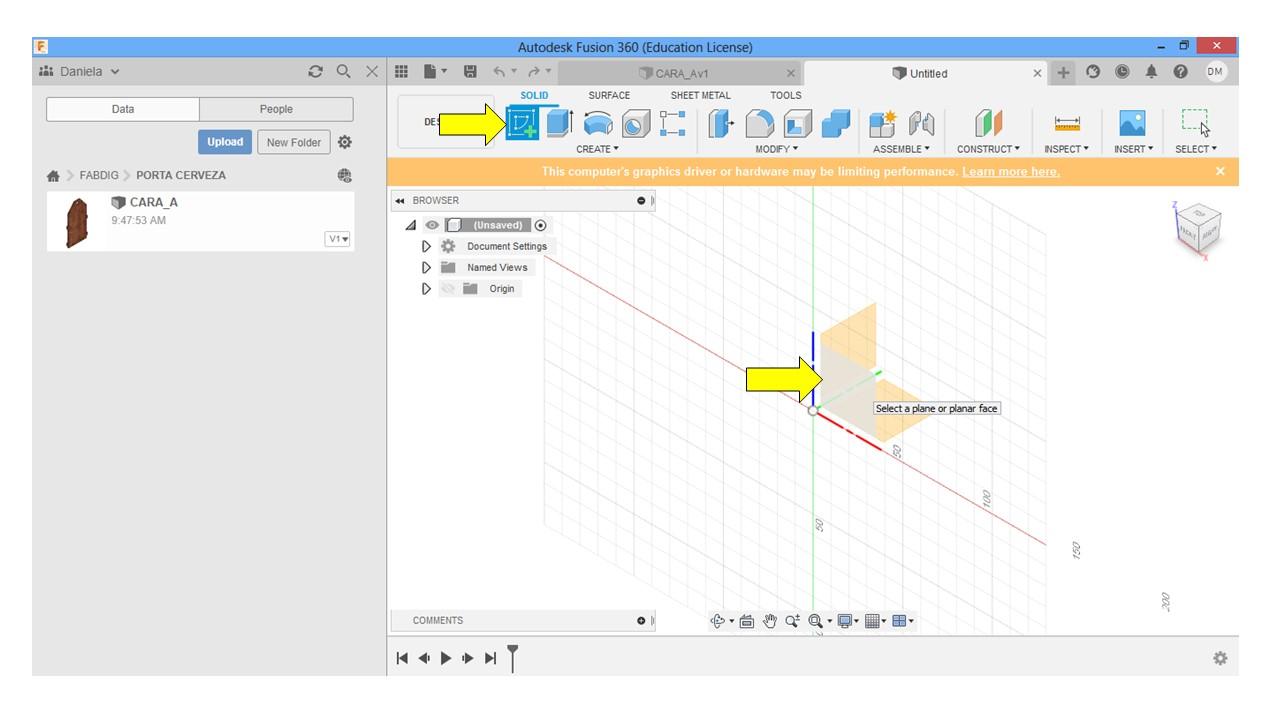The image size is (1280, 720).
Task: Click the Offset Plane construct icon
Action: 988,123
